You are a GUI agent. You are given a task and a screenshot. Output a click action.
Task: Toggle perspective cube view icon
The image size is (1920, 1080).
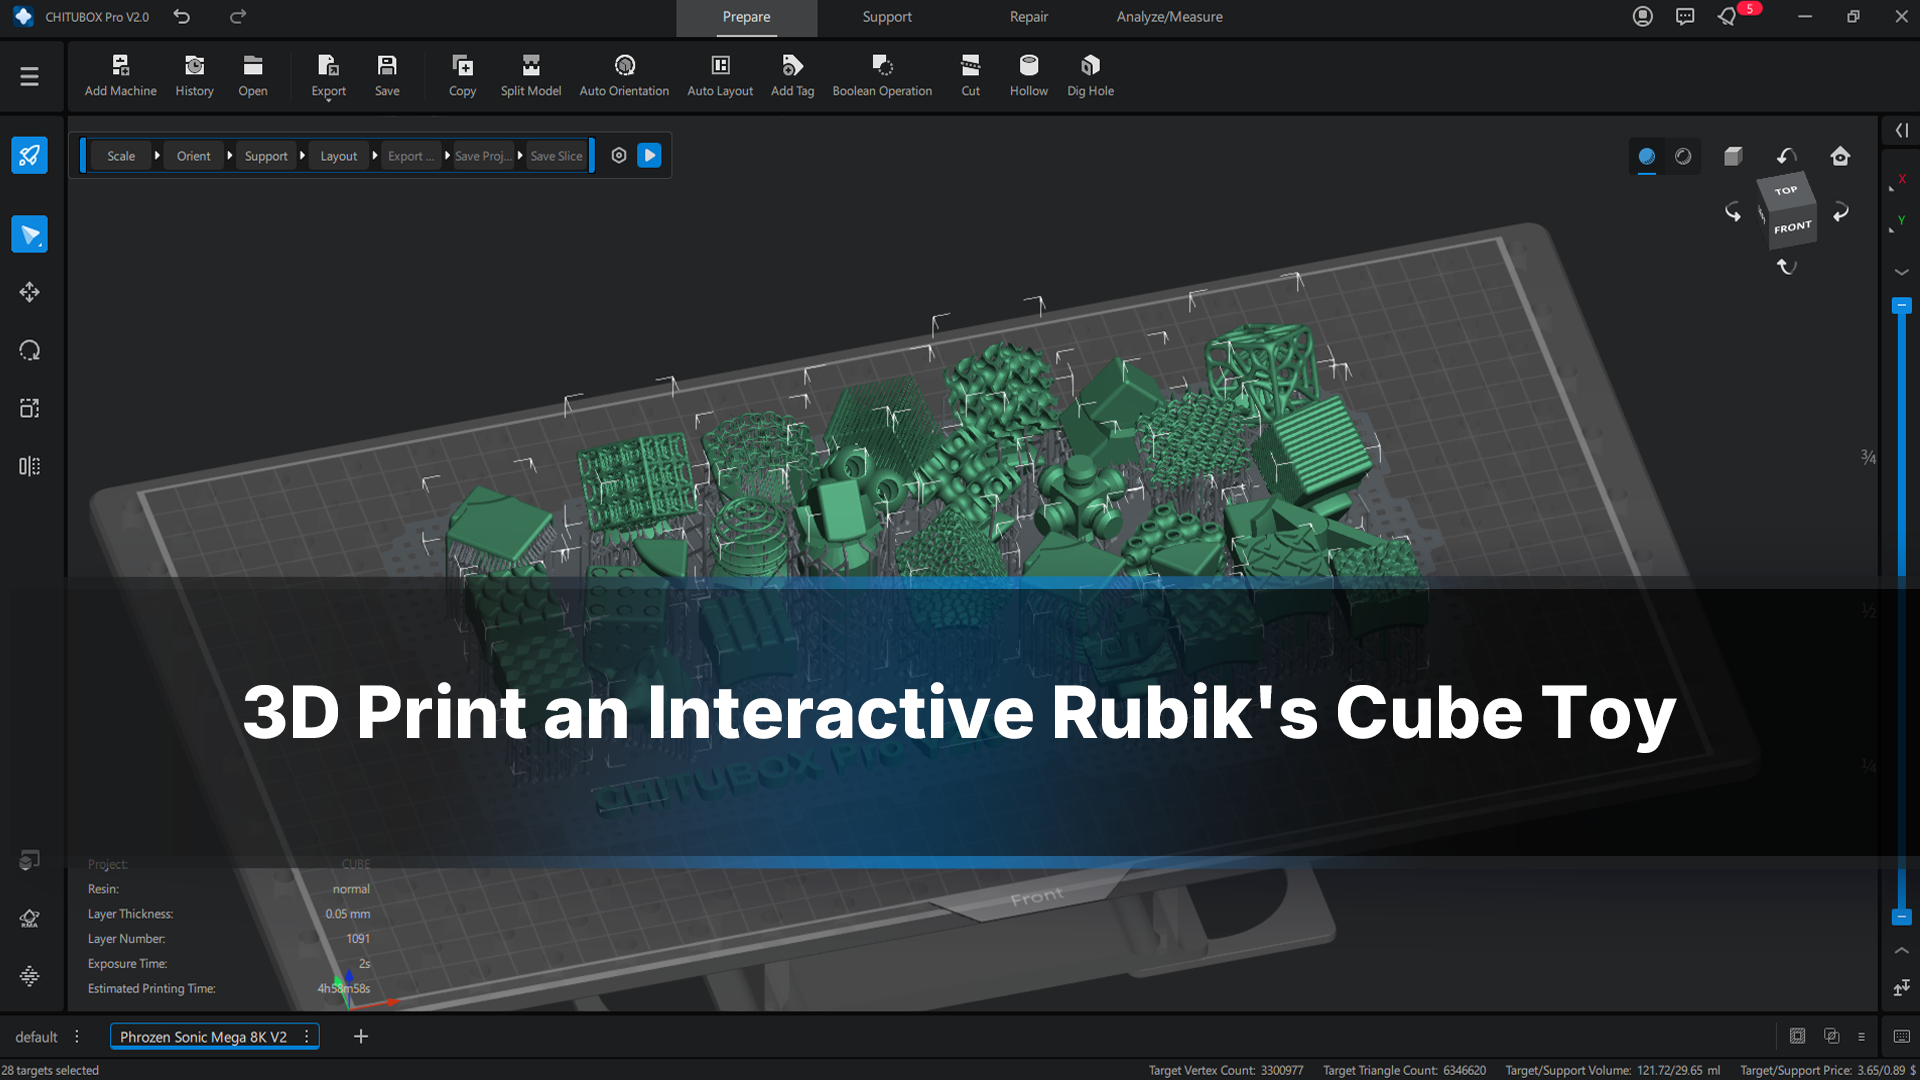pyautogui.click(x=1733, y=156)
